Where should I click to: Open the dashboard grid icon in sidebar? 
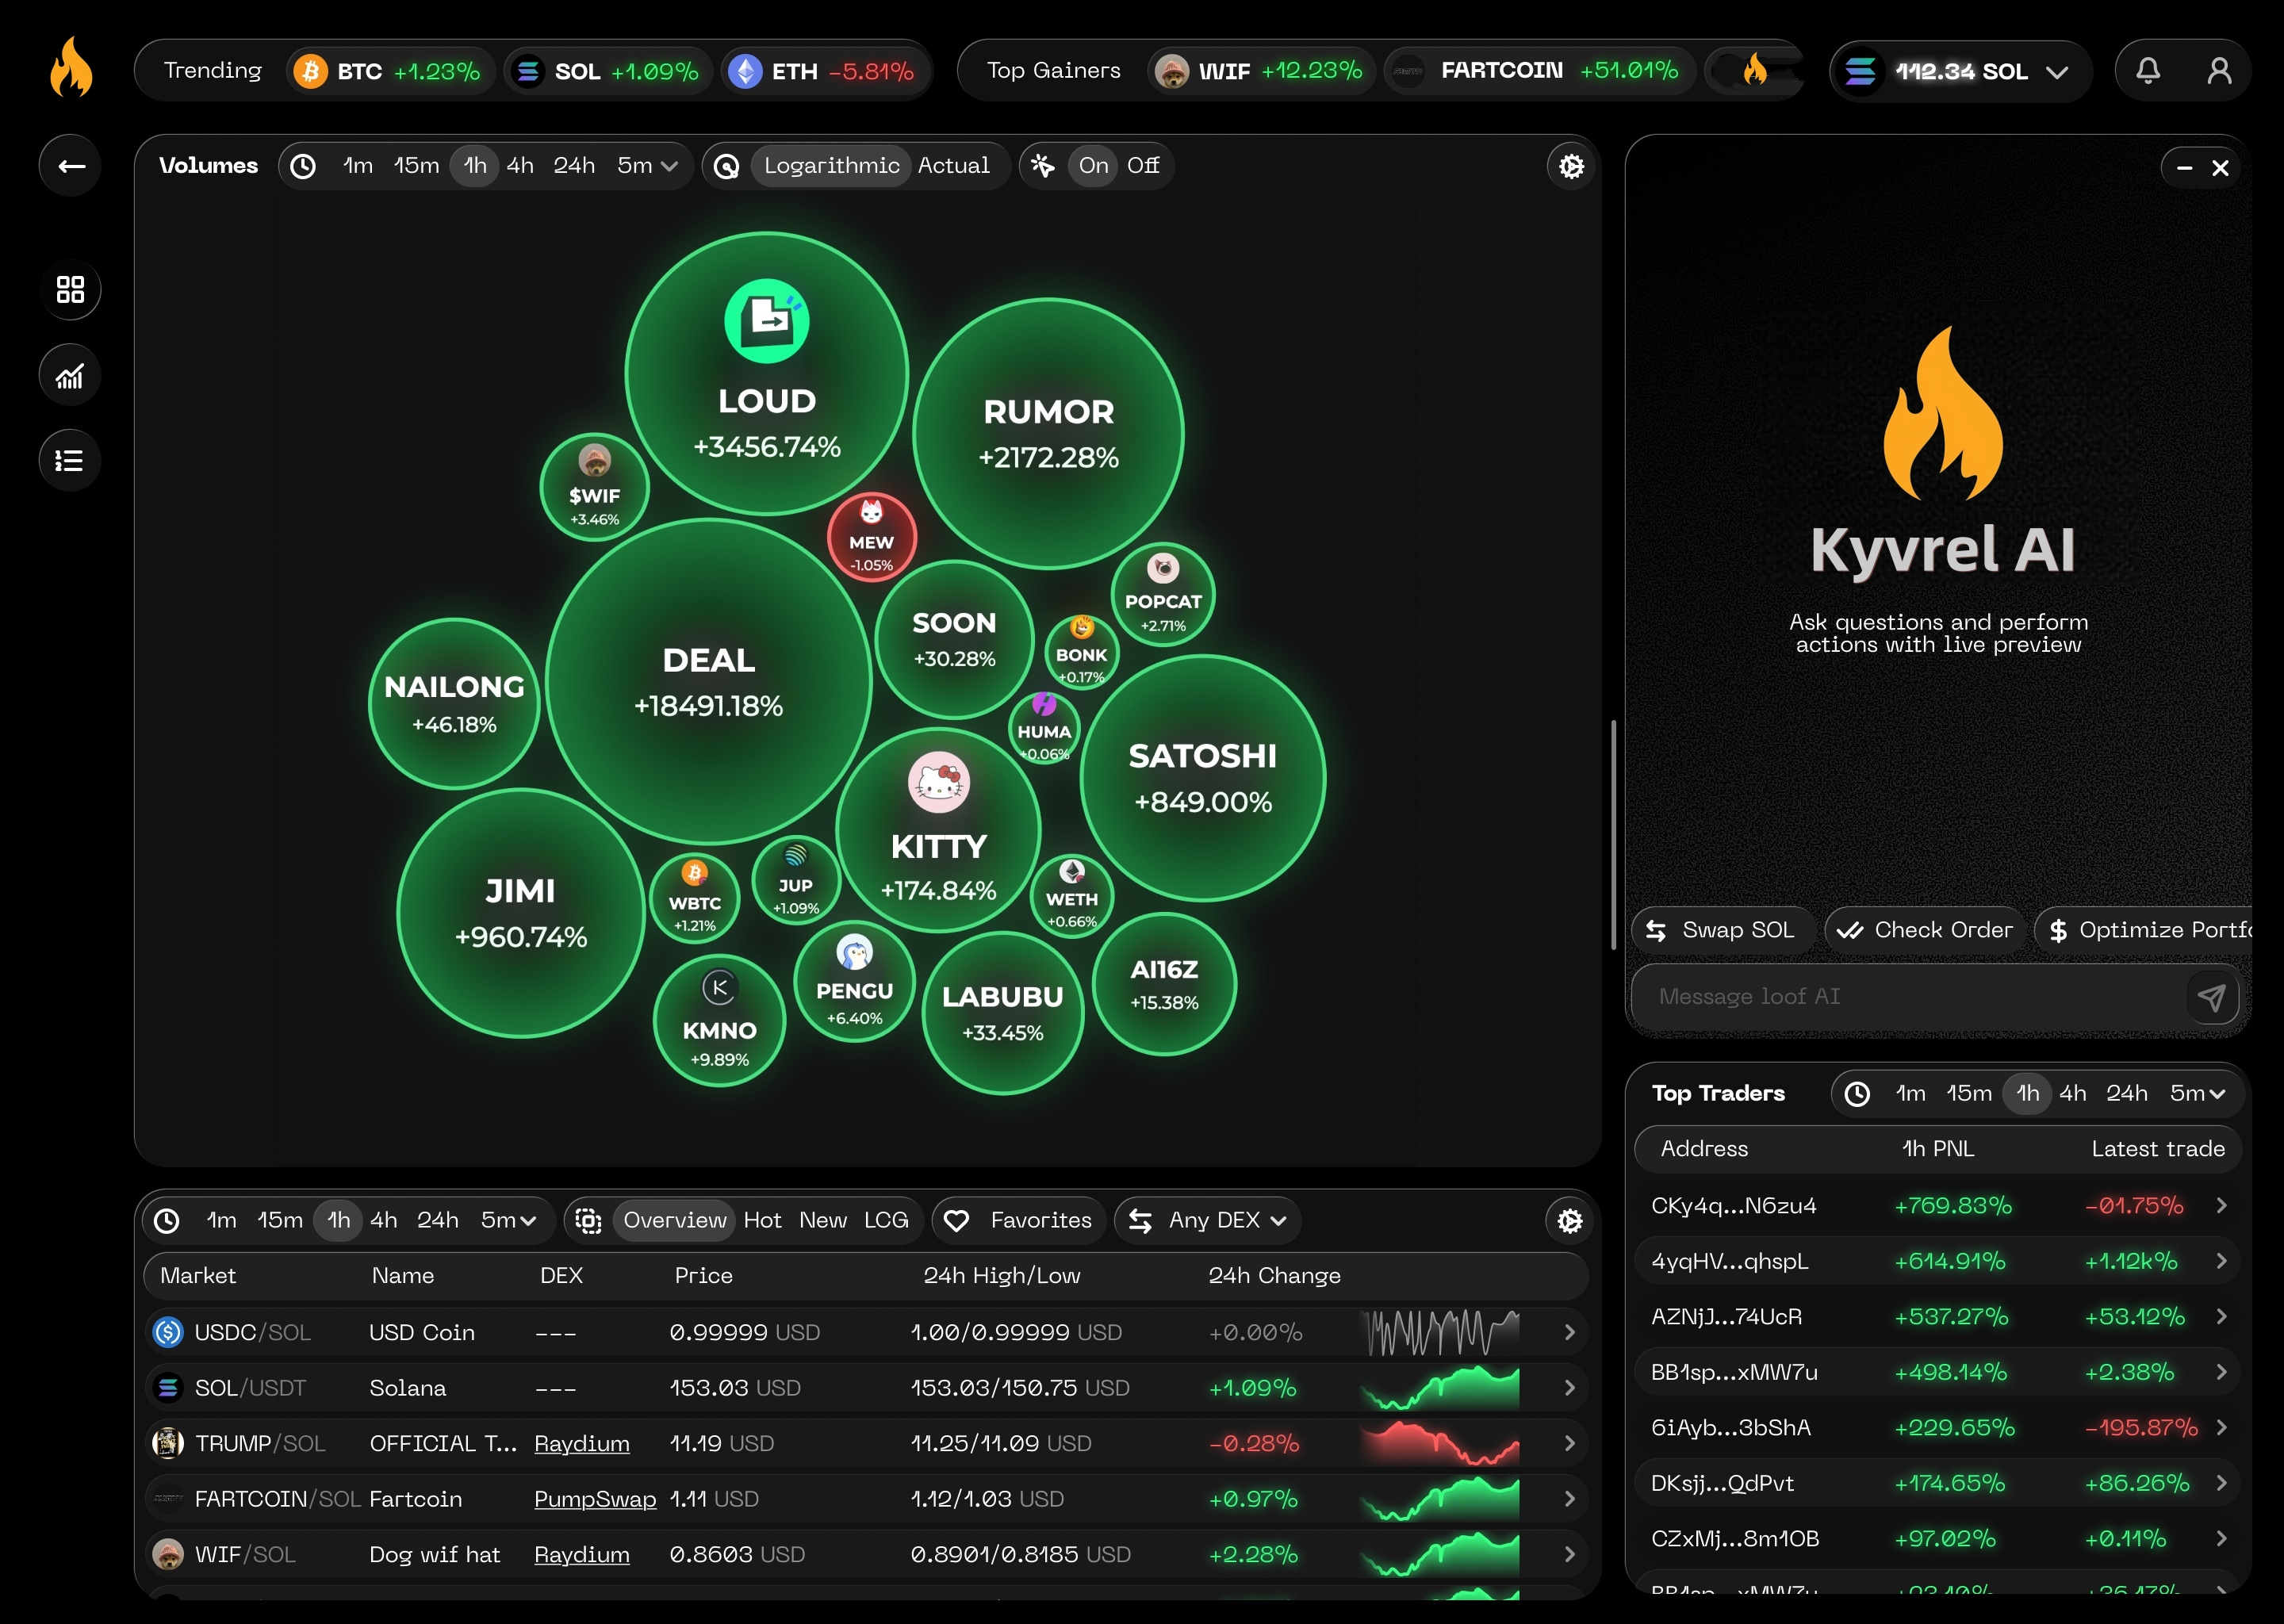click(70, 290)
